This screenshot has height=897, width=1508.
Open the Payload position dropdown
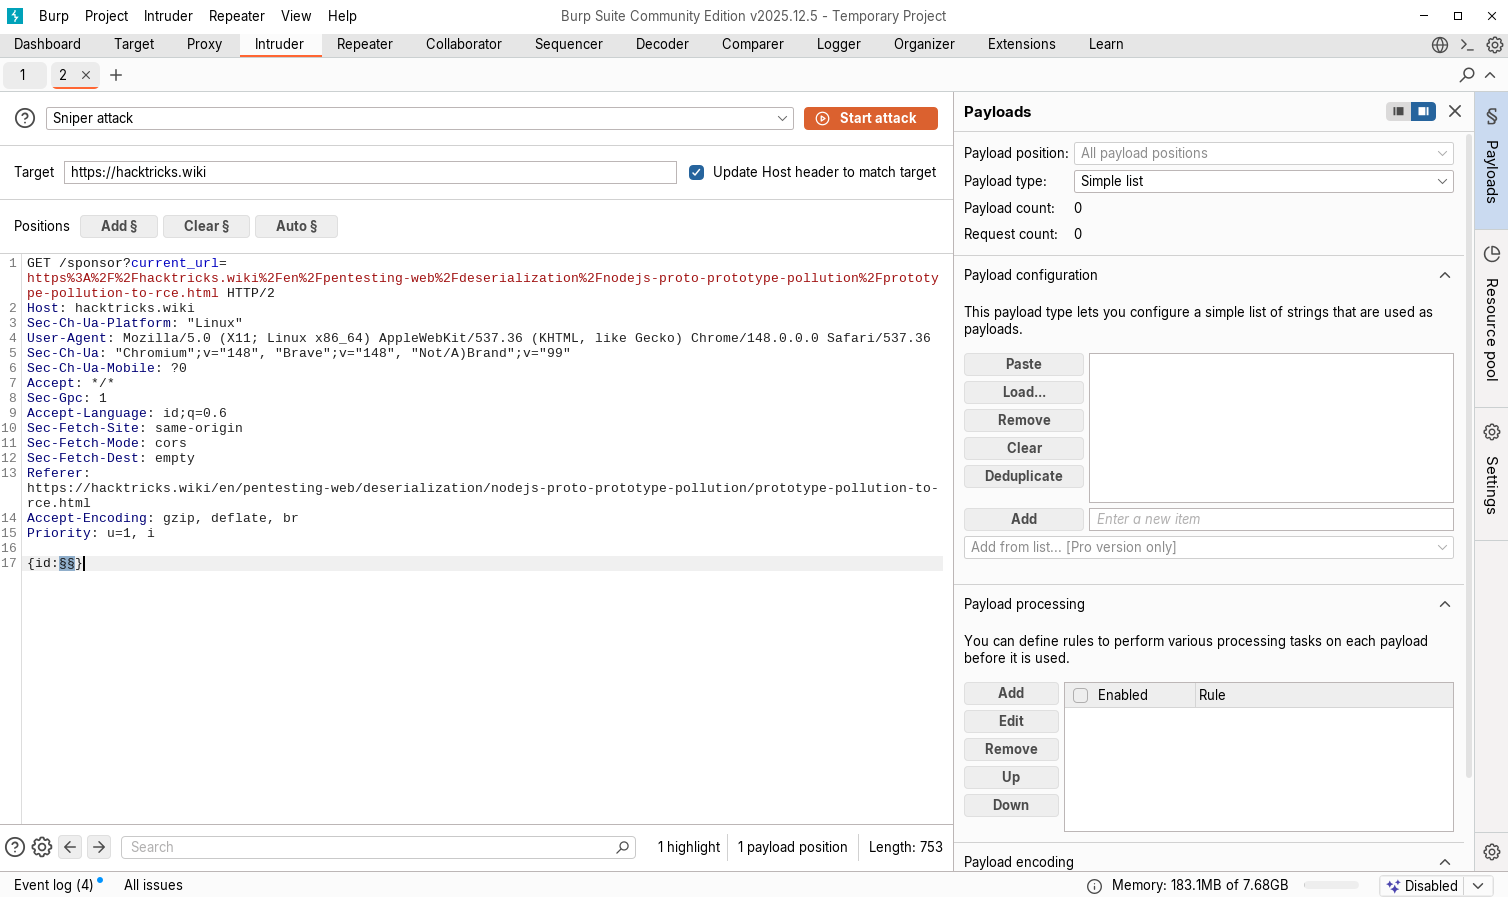pos(1264,153)
